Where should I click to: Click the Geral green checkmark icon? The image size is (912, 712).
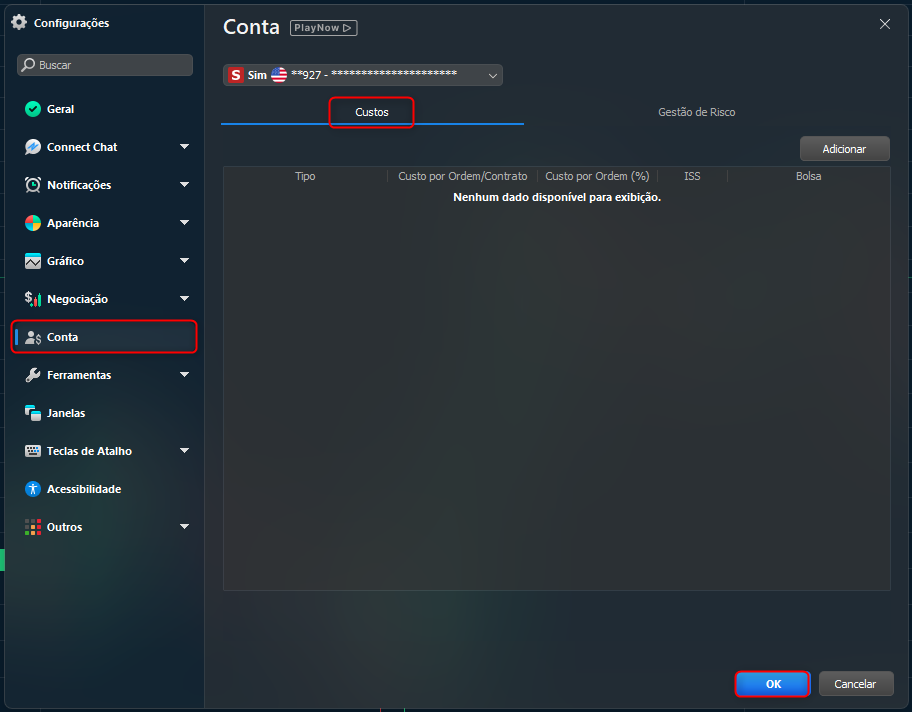coord(33,109)
